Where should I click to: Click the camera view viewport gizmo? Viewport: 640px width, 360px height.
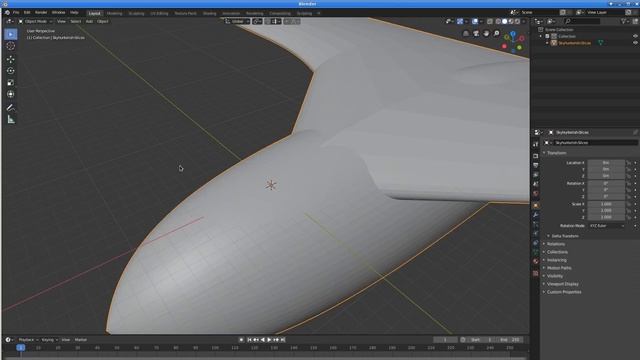click(476, 34)
